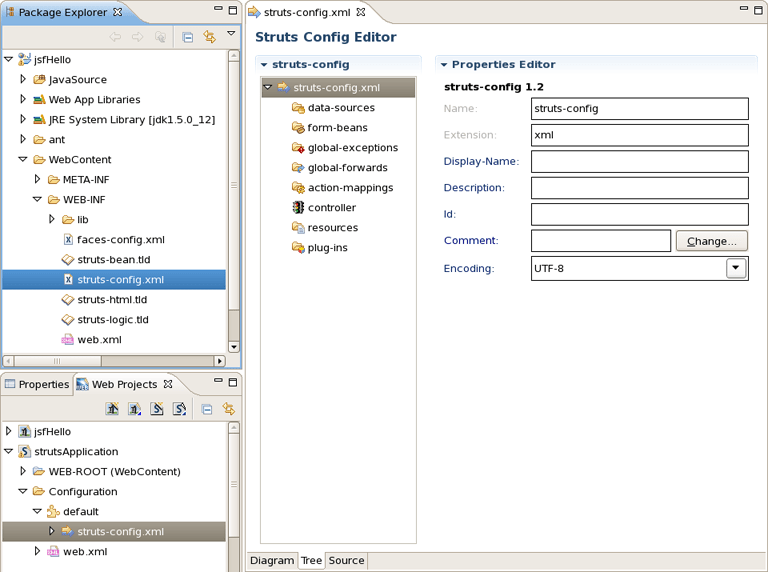The image size is (768, 572).
Task: Expand JRE System Library node
Action: pyautogui.click(x=23, y=119)
